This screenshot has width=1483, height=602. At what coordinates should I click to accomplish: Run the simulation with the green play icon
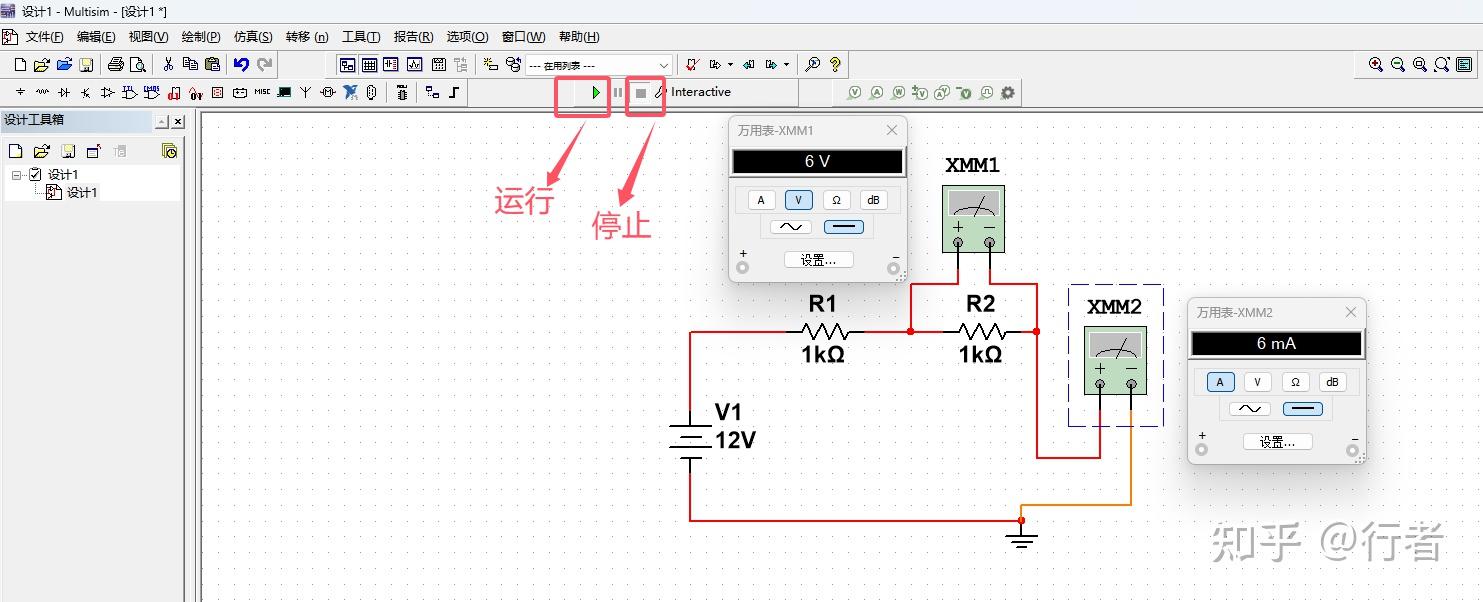(x=595, y=92)
